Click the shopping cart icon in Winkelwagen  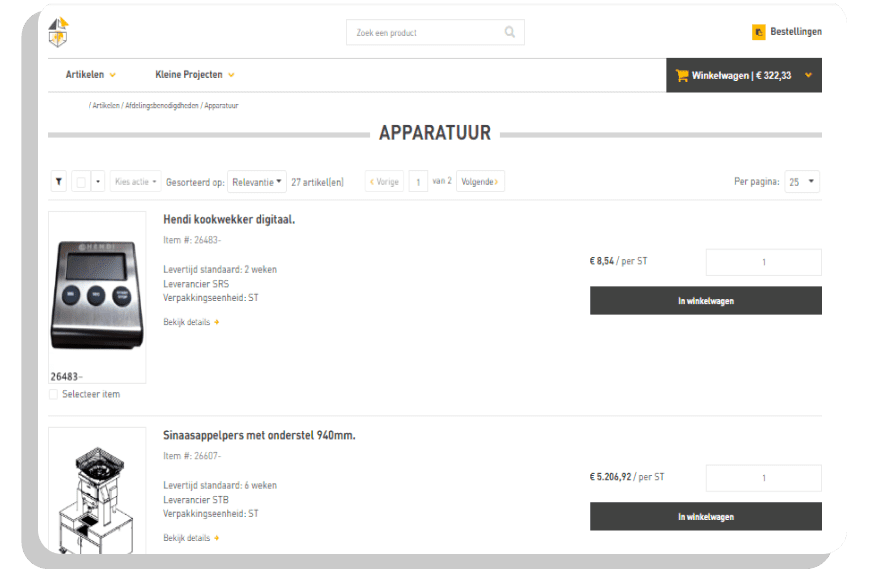682,75
